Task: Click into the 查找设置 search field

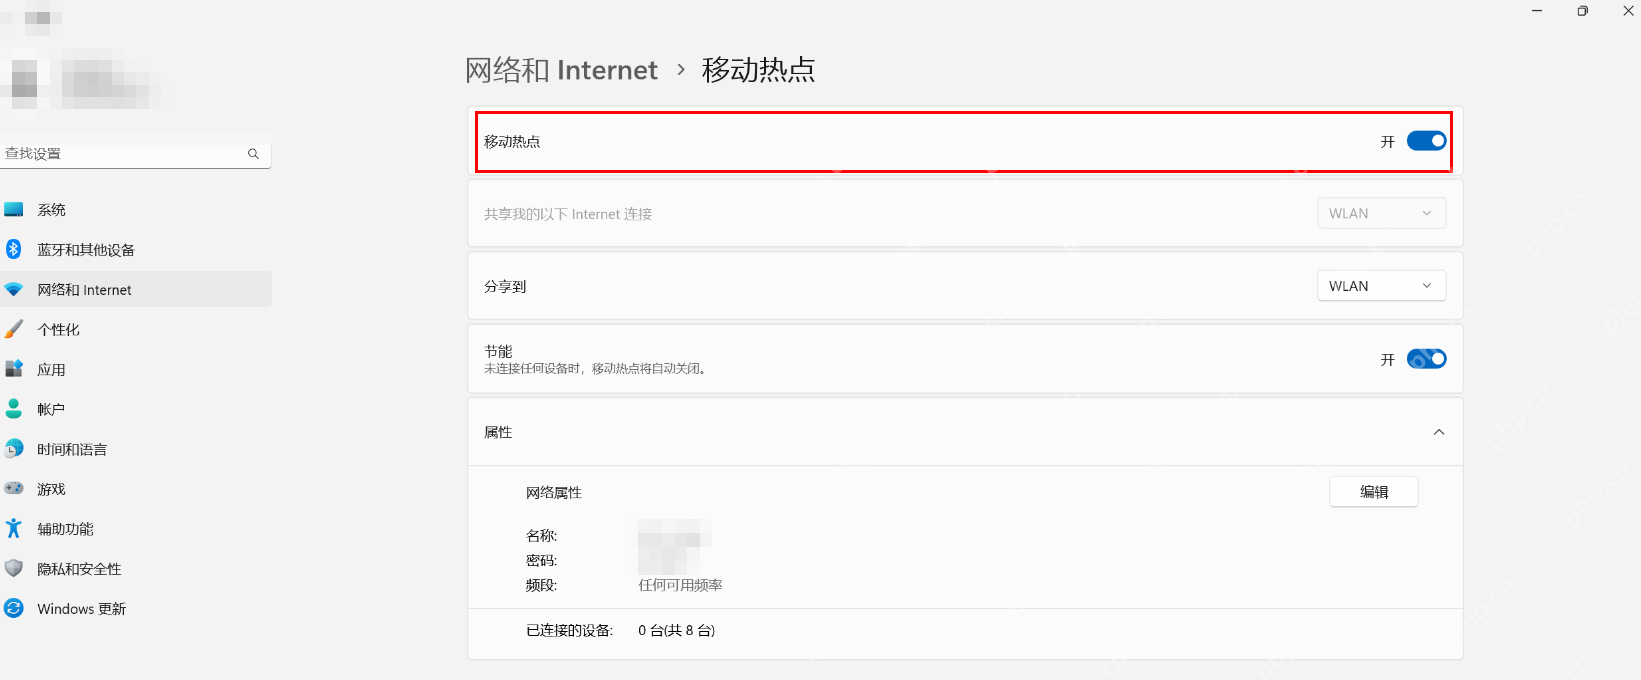Action: click(x=135, y=154)
